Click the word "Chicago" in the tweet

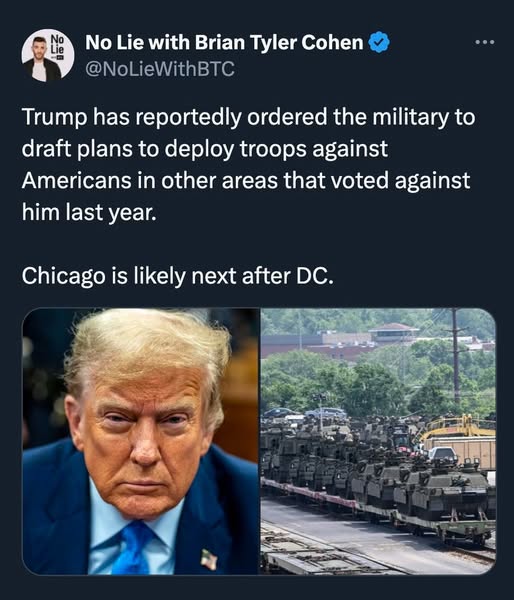point(63,276)
